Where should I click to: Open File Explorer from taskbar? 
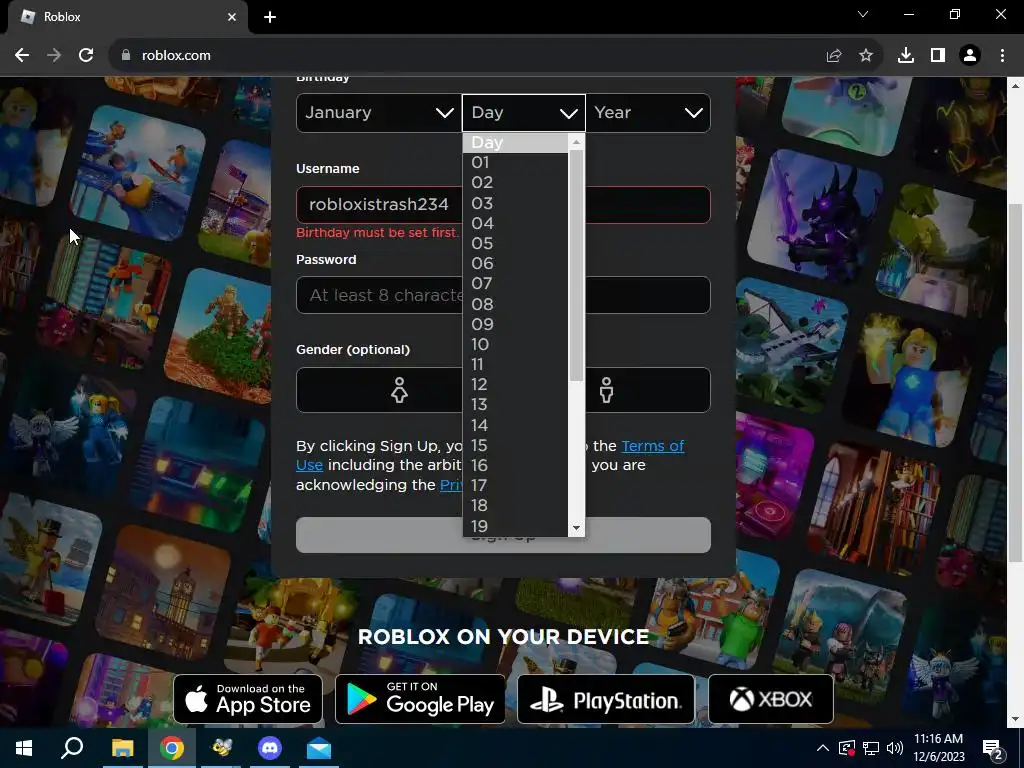tap(122, 748)
